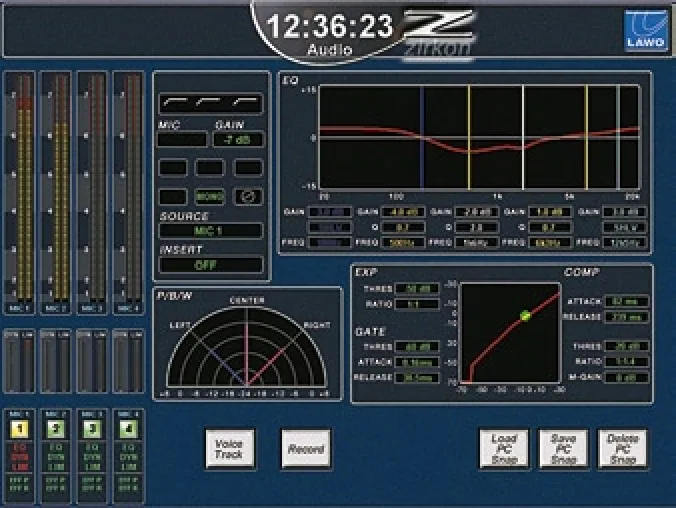
Task: Click the fifth EQ band FREQ field
Action: point(625,243)
